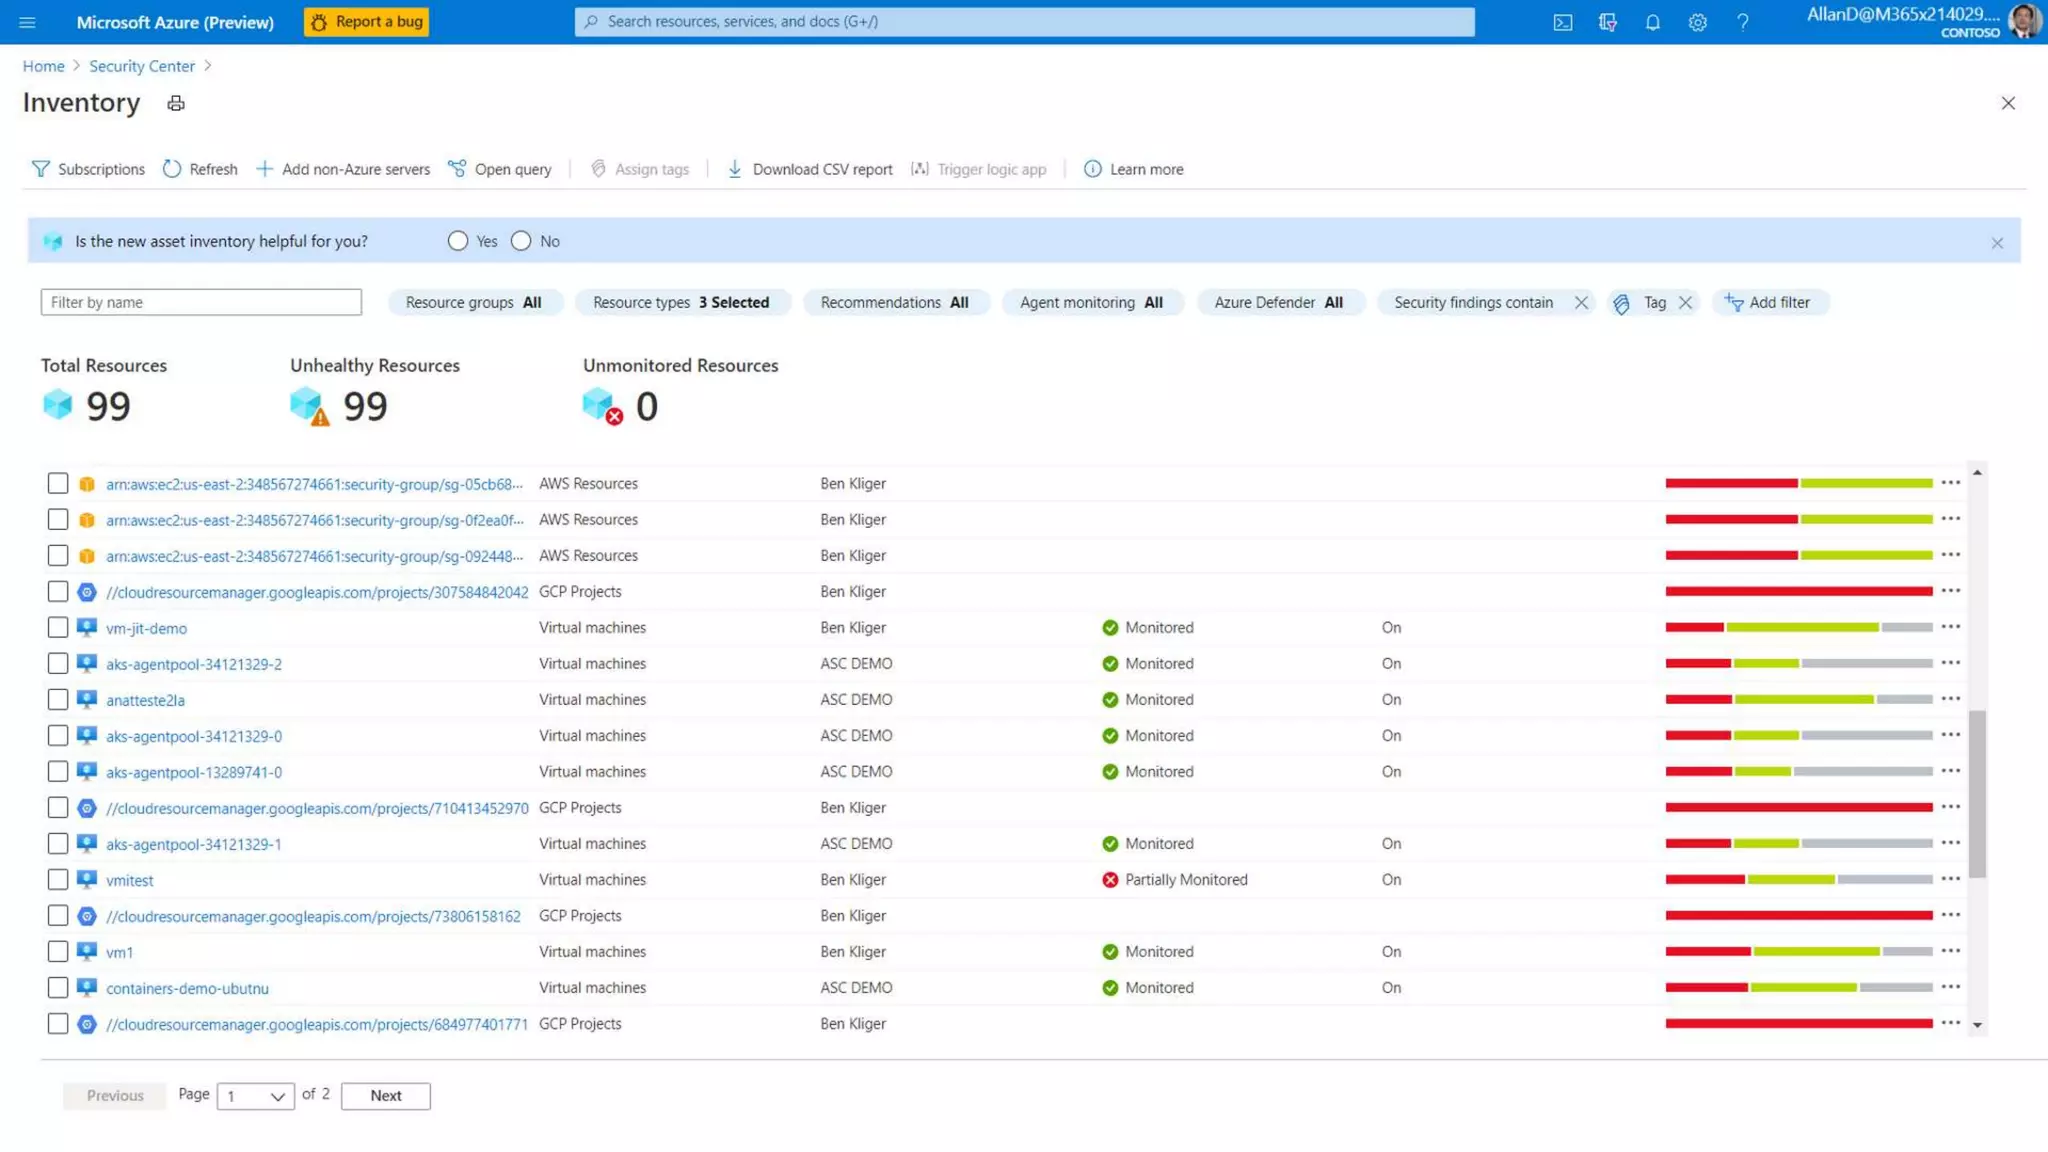Select the Yes radio button
Image resolution: width=2048 pixels, height=1152 pixels.
457,241
